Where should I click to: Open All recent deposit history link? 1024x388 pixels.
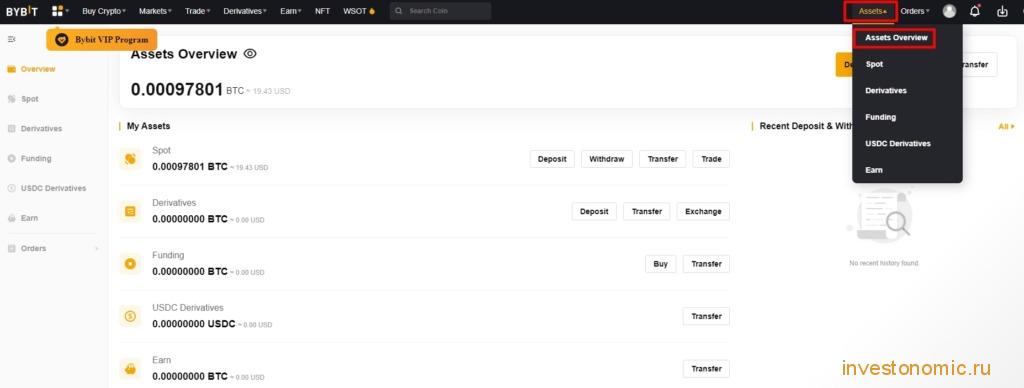pyautogui.click(x=1006, y=126)
